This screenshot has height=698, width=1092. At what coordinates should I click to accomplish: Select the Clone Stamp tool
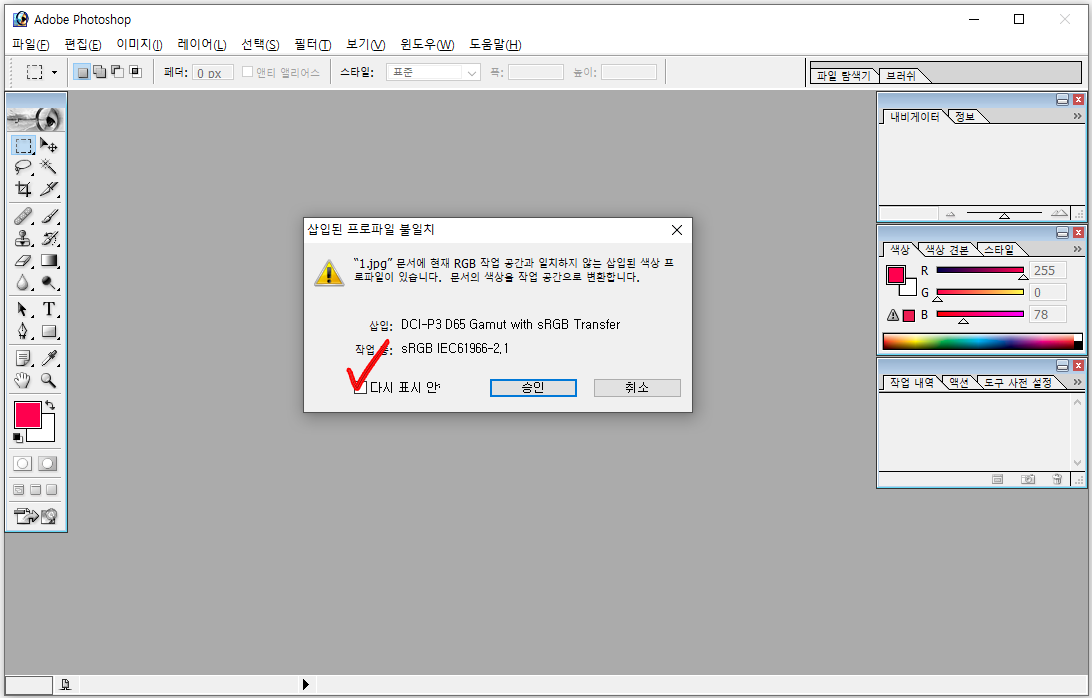23,238
